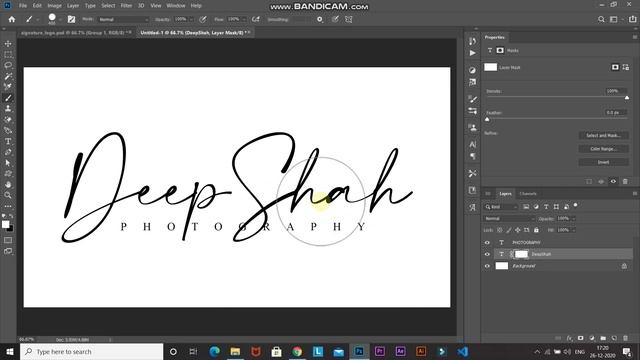Delete mask with Properties trash icon

[625, 181]
